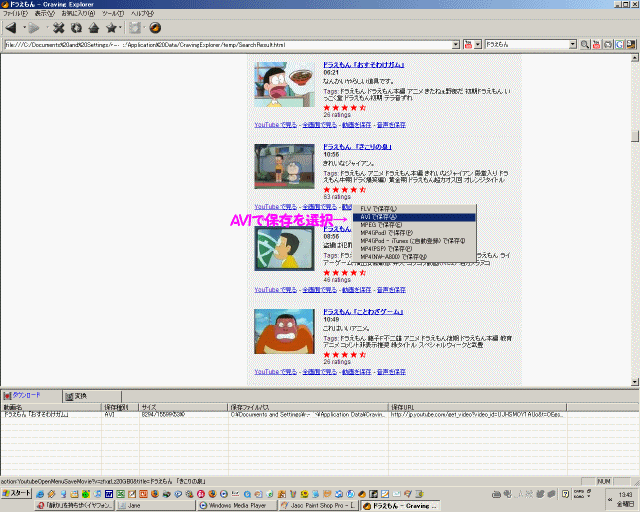This screenshot has height=512, width=640.
Task: Switch to the 変換 tab
Action: click(x=91, y=396)
